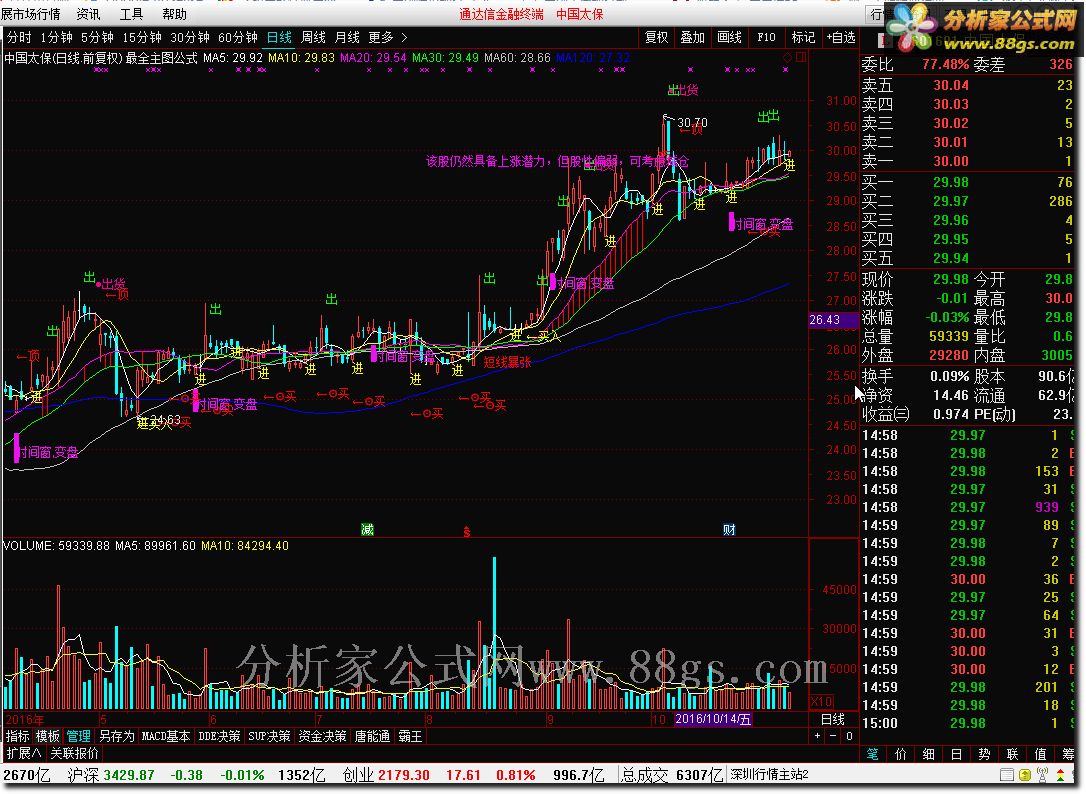
Task: Click 另存为 save-as option
Action: coord(116,736)
